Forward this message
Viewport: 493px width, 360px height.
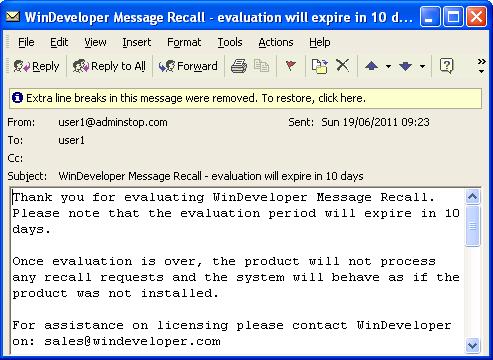[188, 66]
